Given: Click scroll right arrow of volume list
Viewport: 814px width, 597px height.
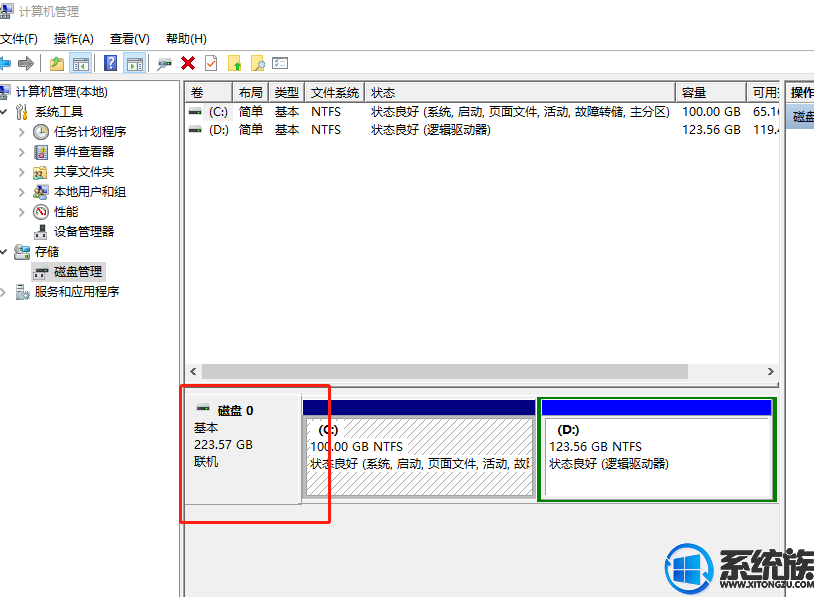Looking at the screenshot, I should point(771,372).
